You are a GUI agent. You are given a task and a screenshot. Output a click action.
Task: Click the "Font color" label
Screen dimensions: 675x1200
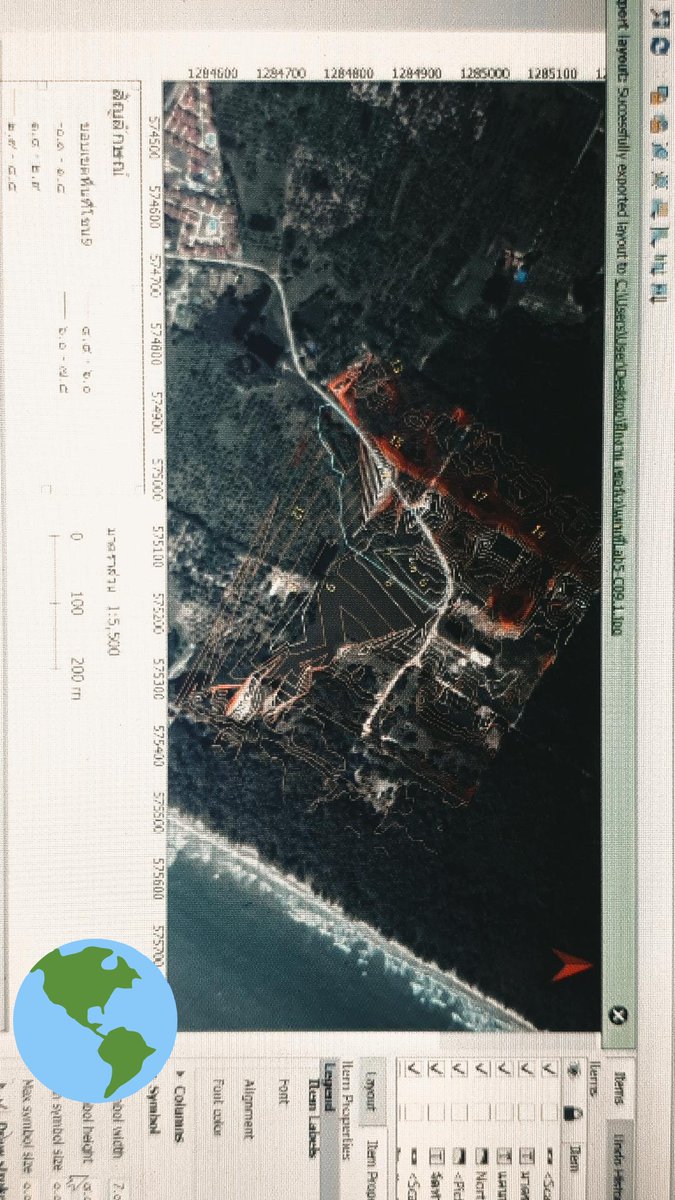tap(217, 1107)
